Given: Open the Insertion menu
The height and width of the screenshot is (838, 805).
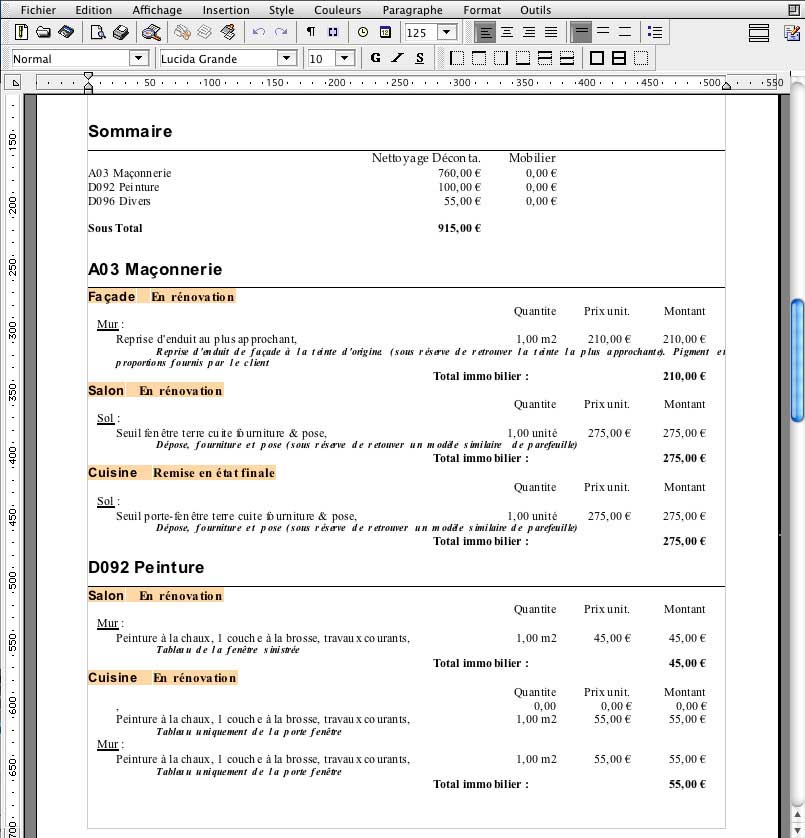Looking at the screenshot, I should (226, 10).
